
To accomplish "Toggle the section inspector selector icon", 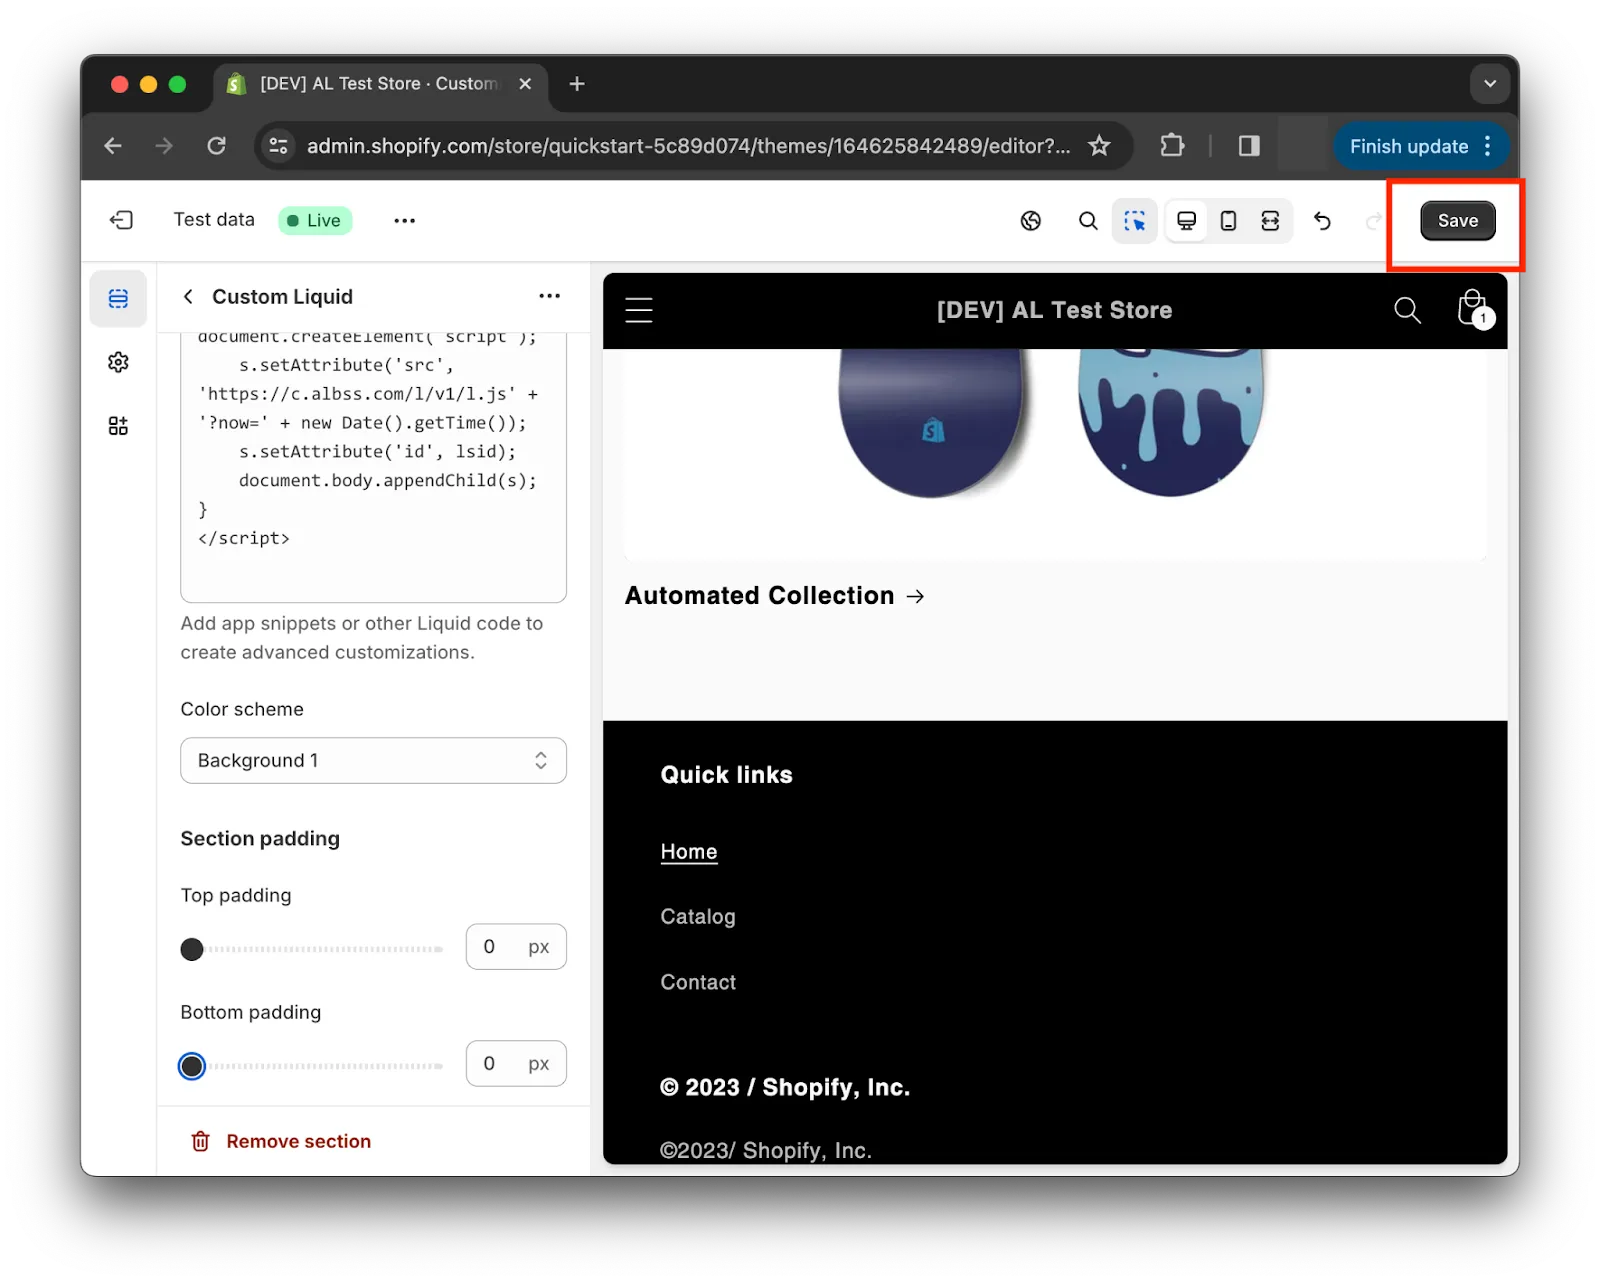I will click(x=1135, y=221).
